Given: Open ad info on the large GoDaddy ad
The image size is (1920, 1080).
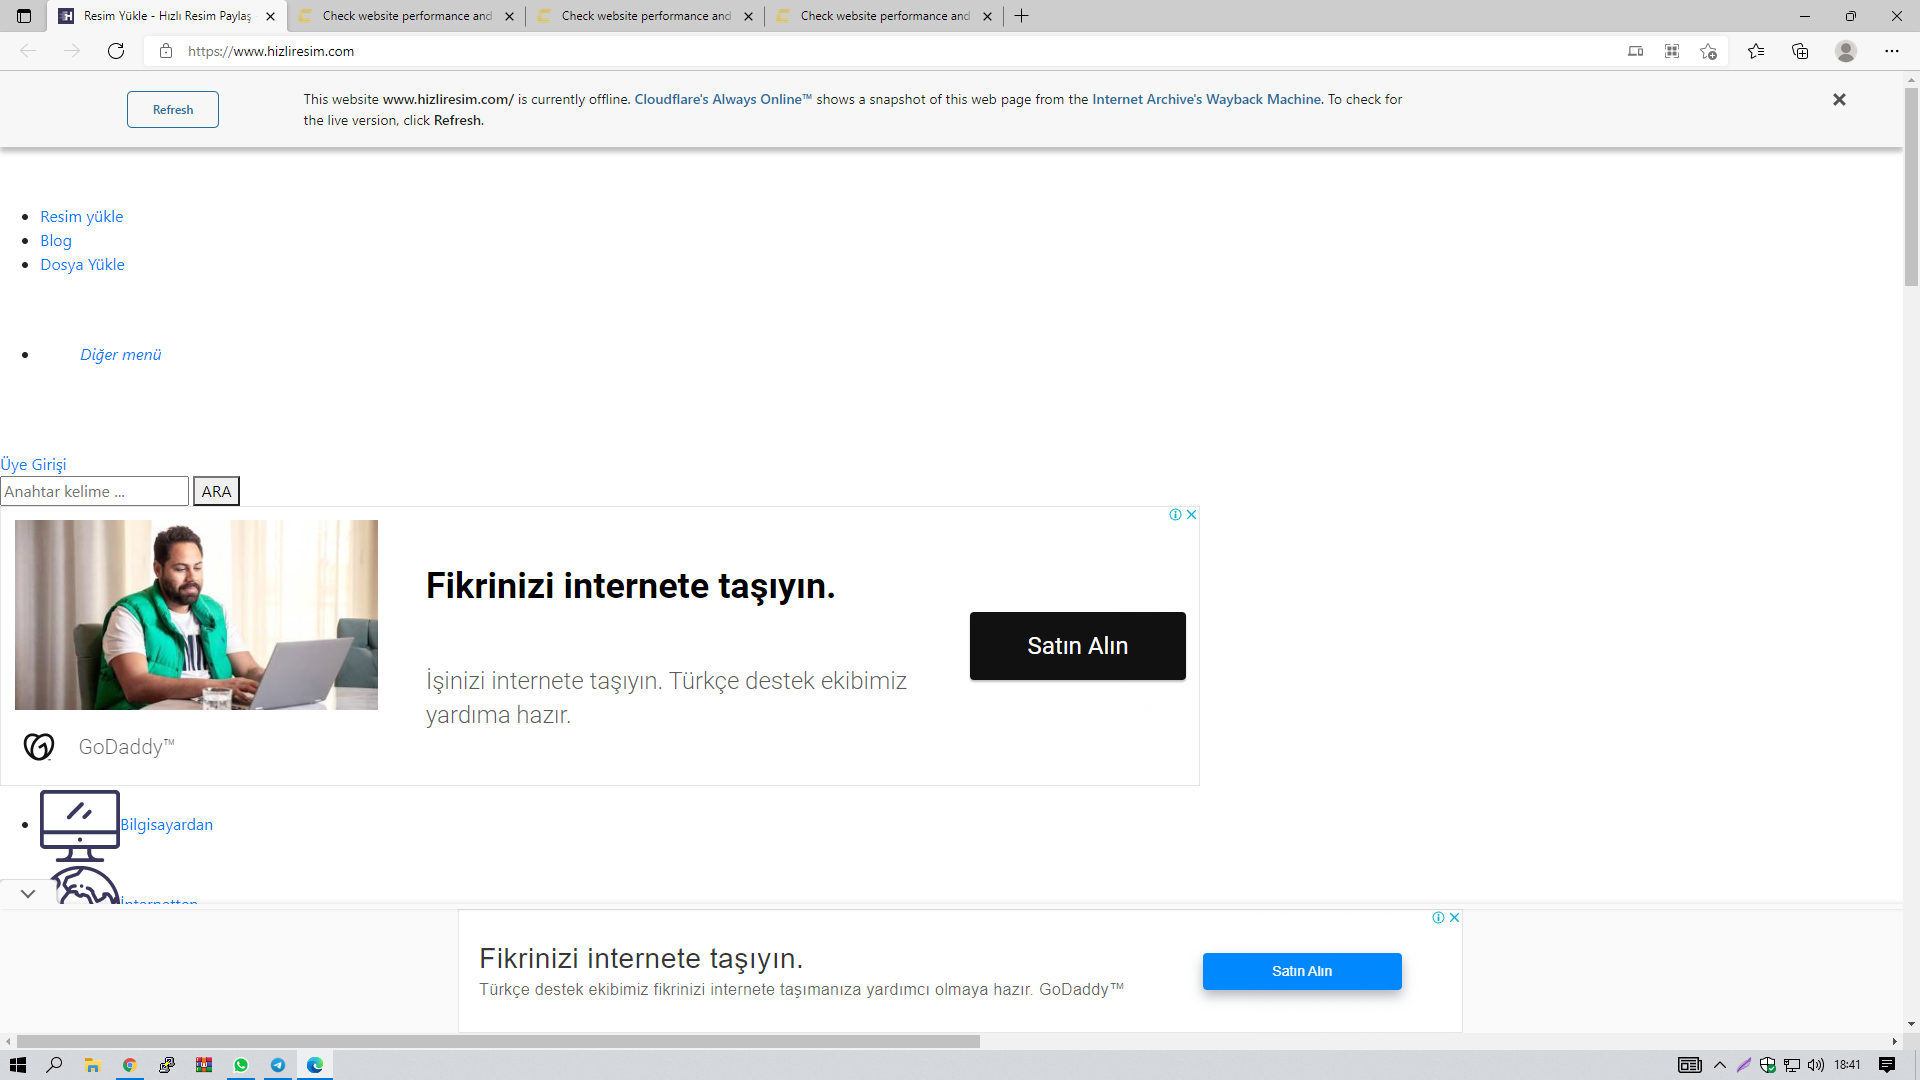Looking at the screenshot, I should [1176, 514].
